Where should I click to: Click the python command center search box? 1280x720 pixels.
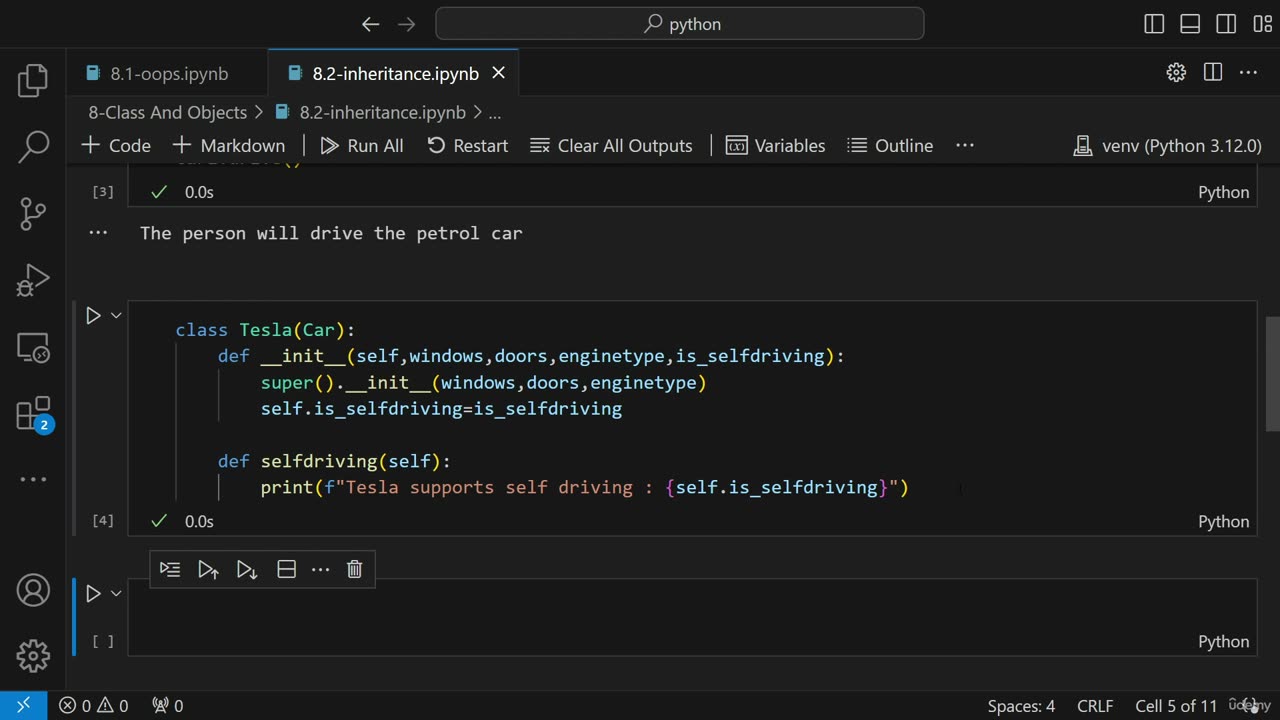point(680,24)
